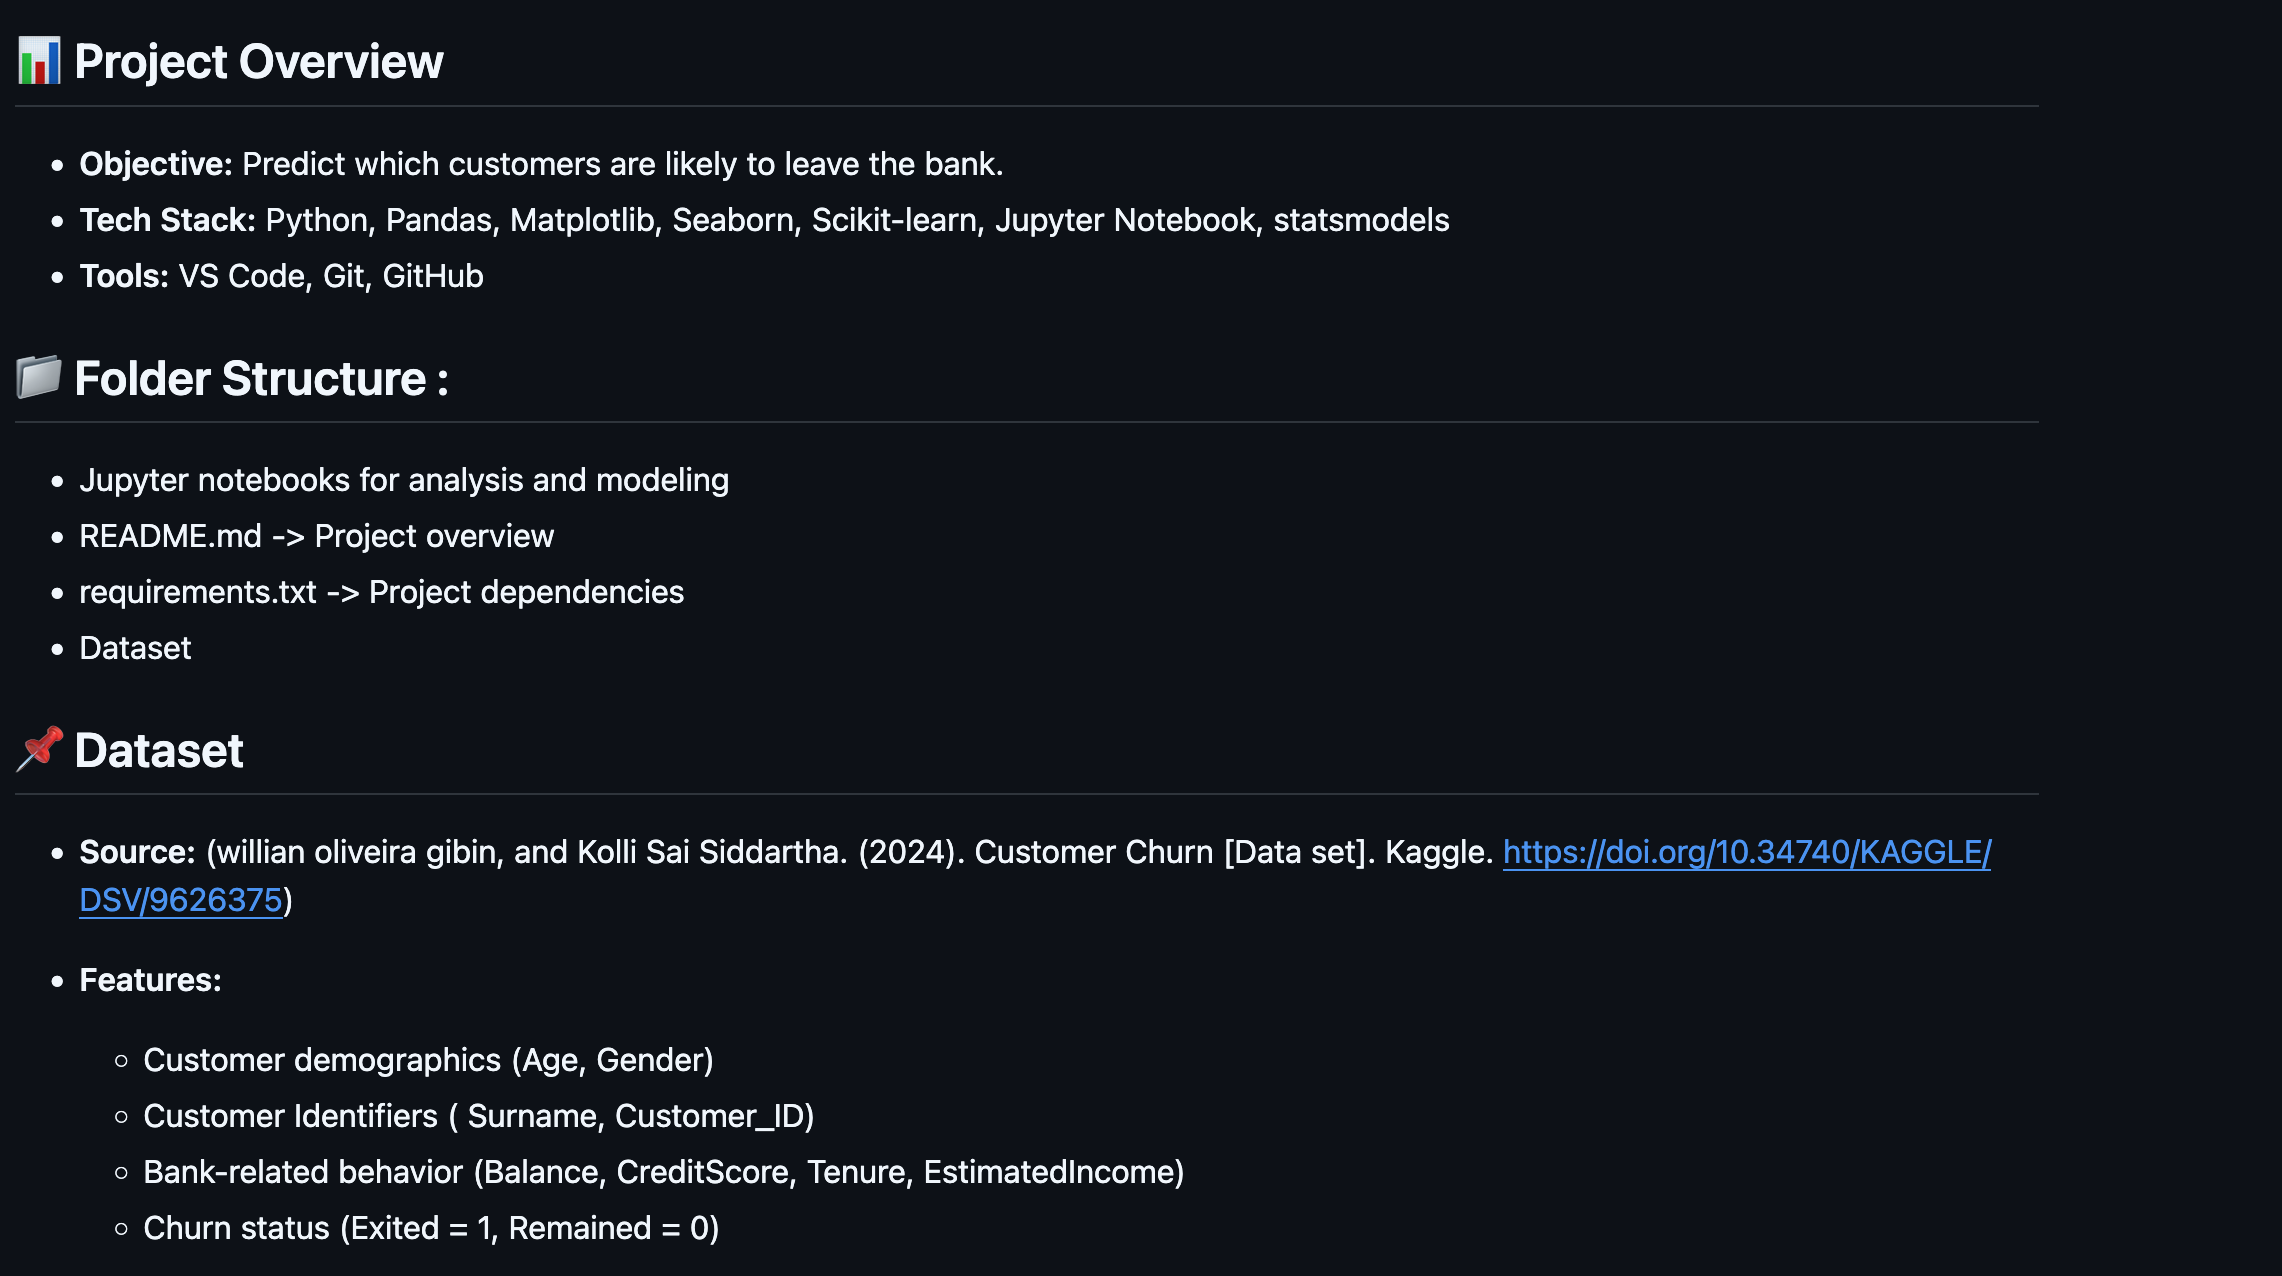Click the red pushpin emoji beside Dataset

tap(40, 749)
